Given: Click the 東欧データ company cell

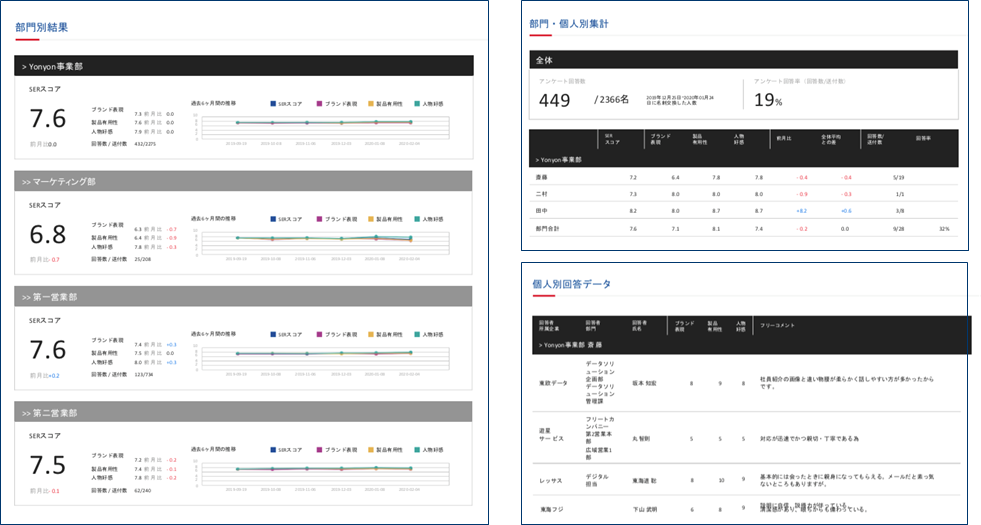Looking at the screenshot, I should tap(553, 383).
